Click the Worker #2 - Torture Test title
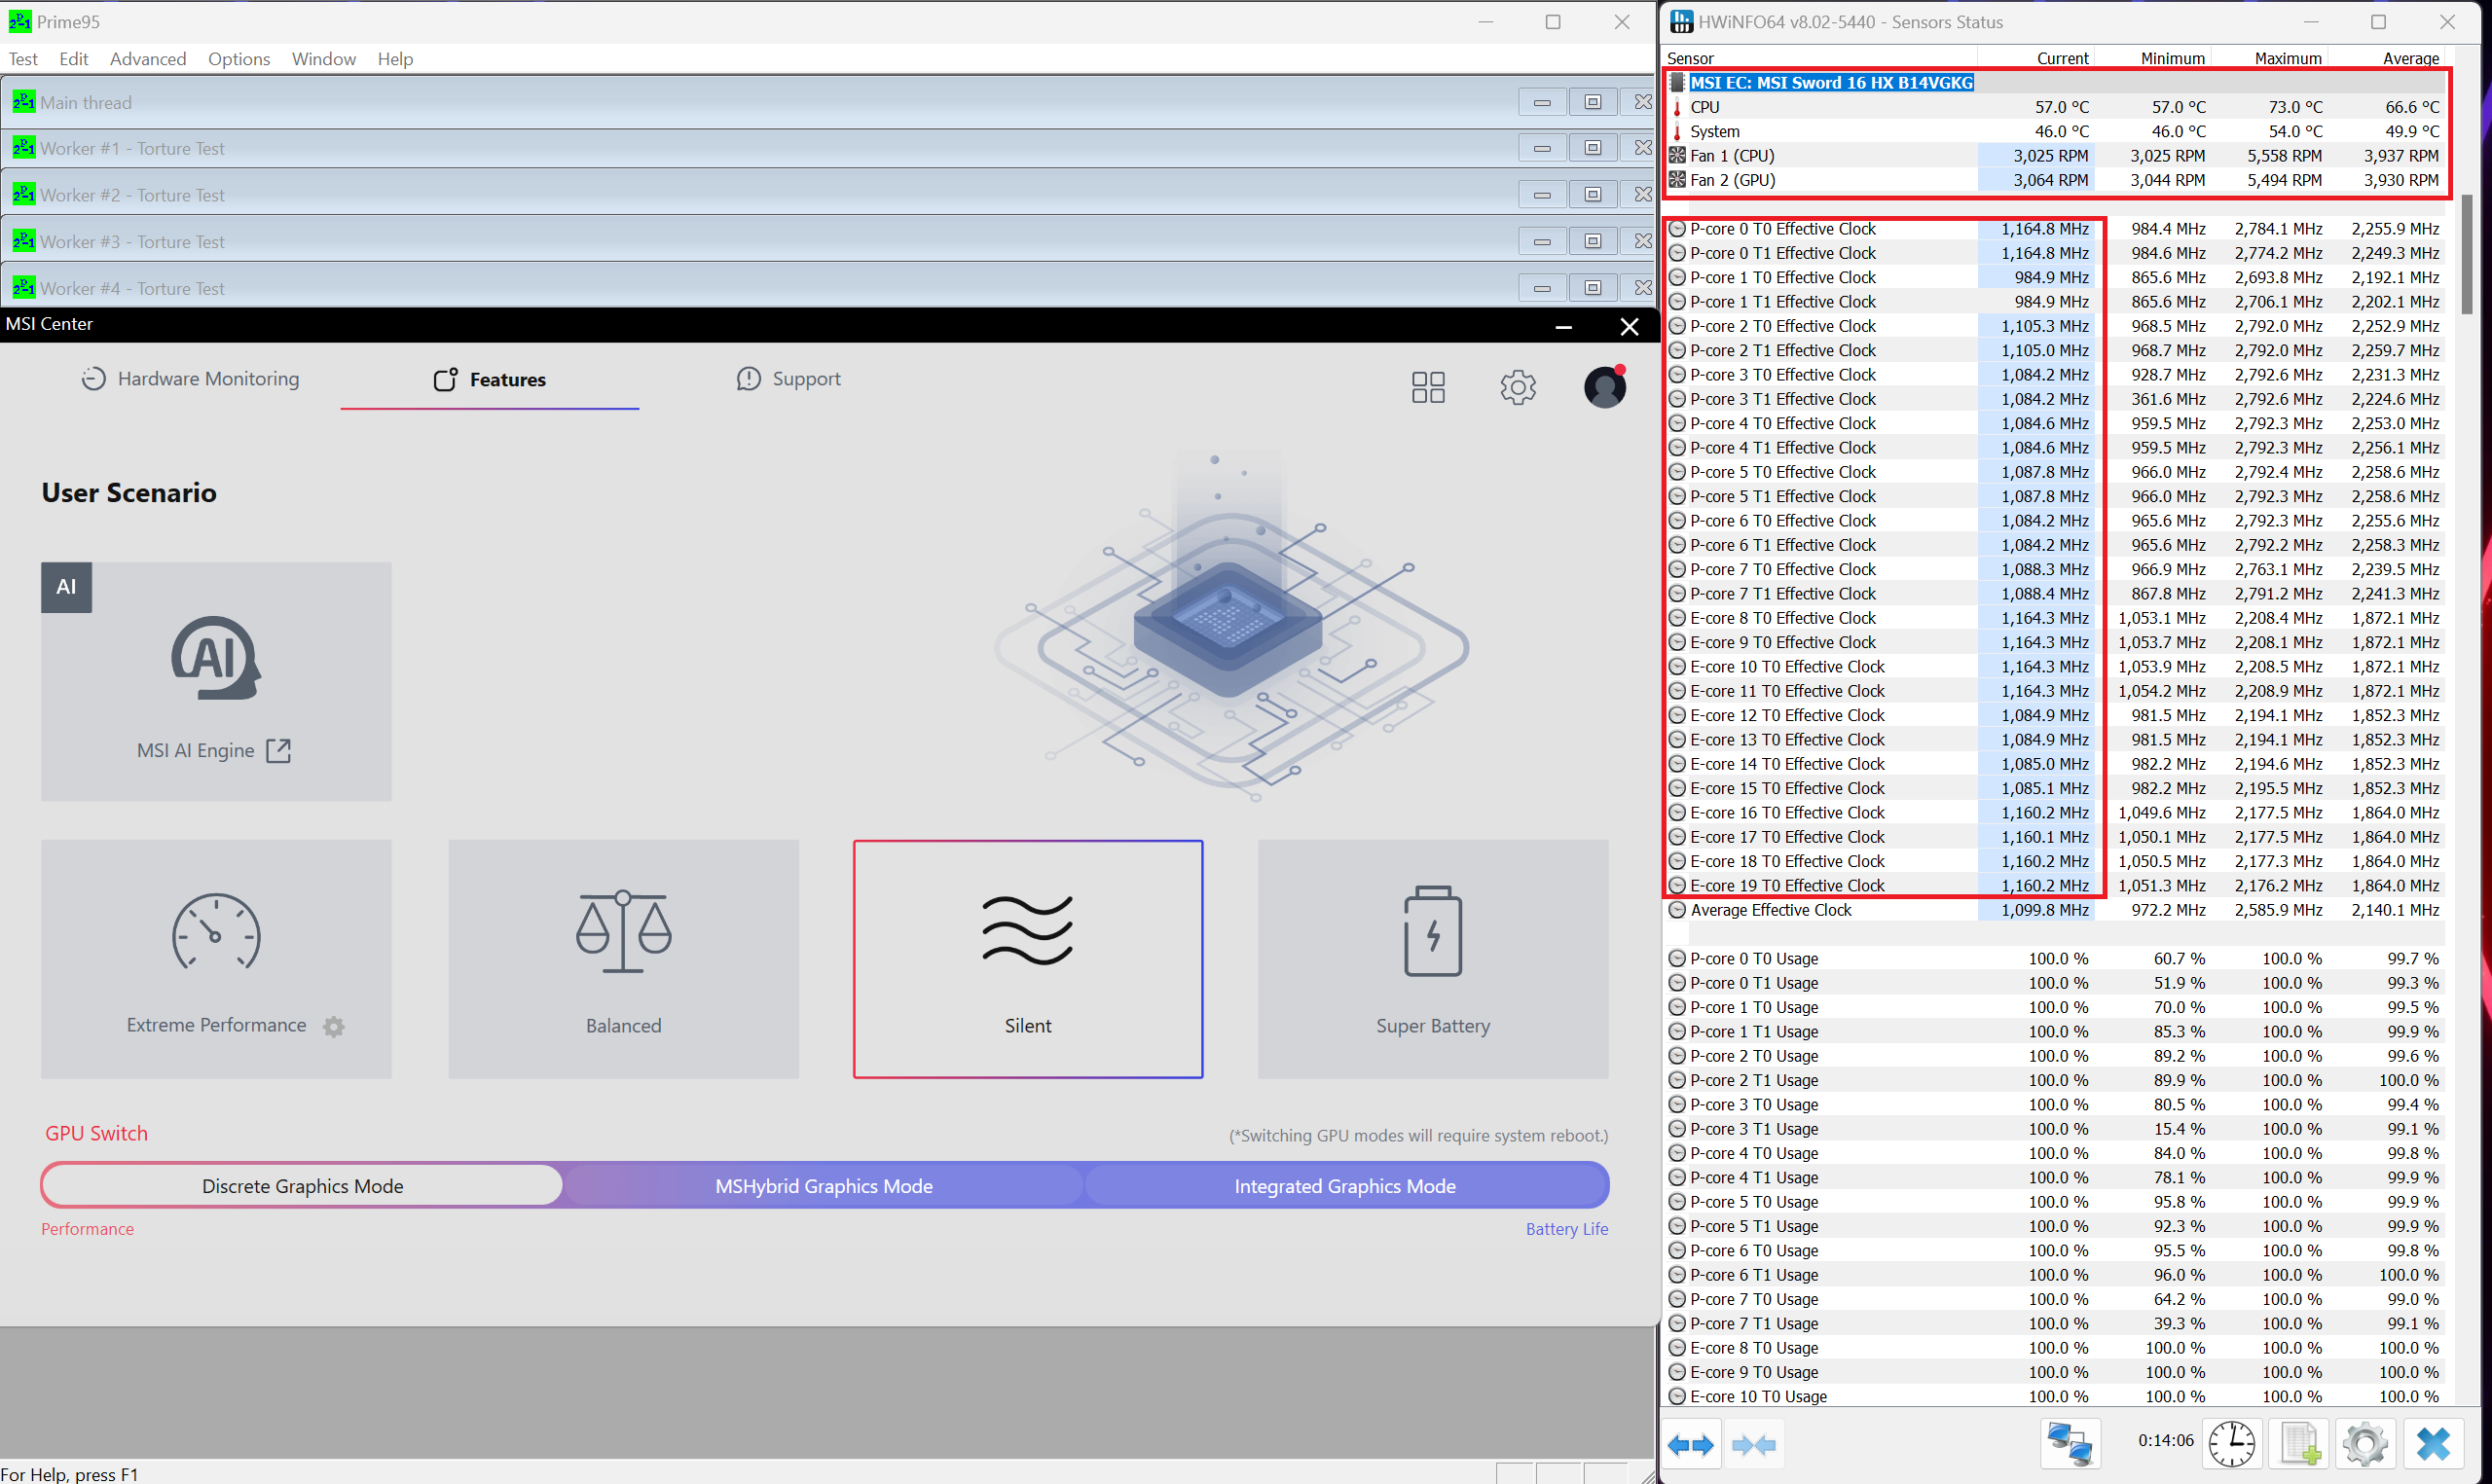Image resolution: width=2492 pixels, height=1484 pixels. coord(132,195)
